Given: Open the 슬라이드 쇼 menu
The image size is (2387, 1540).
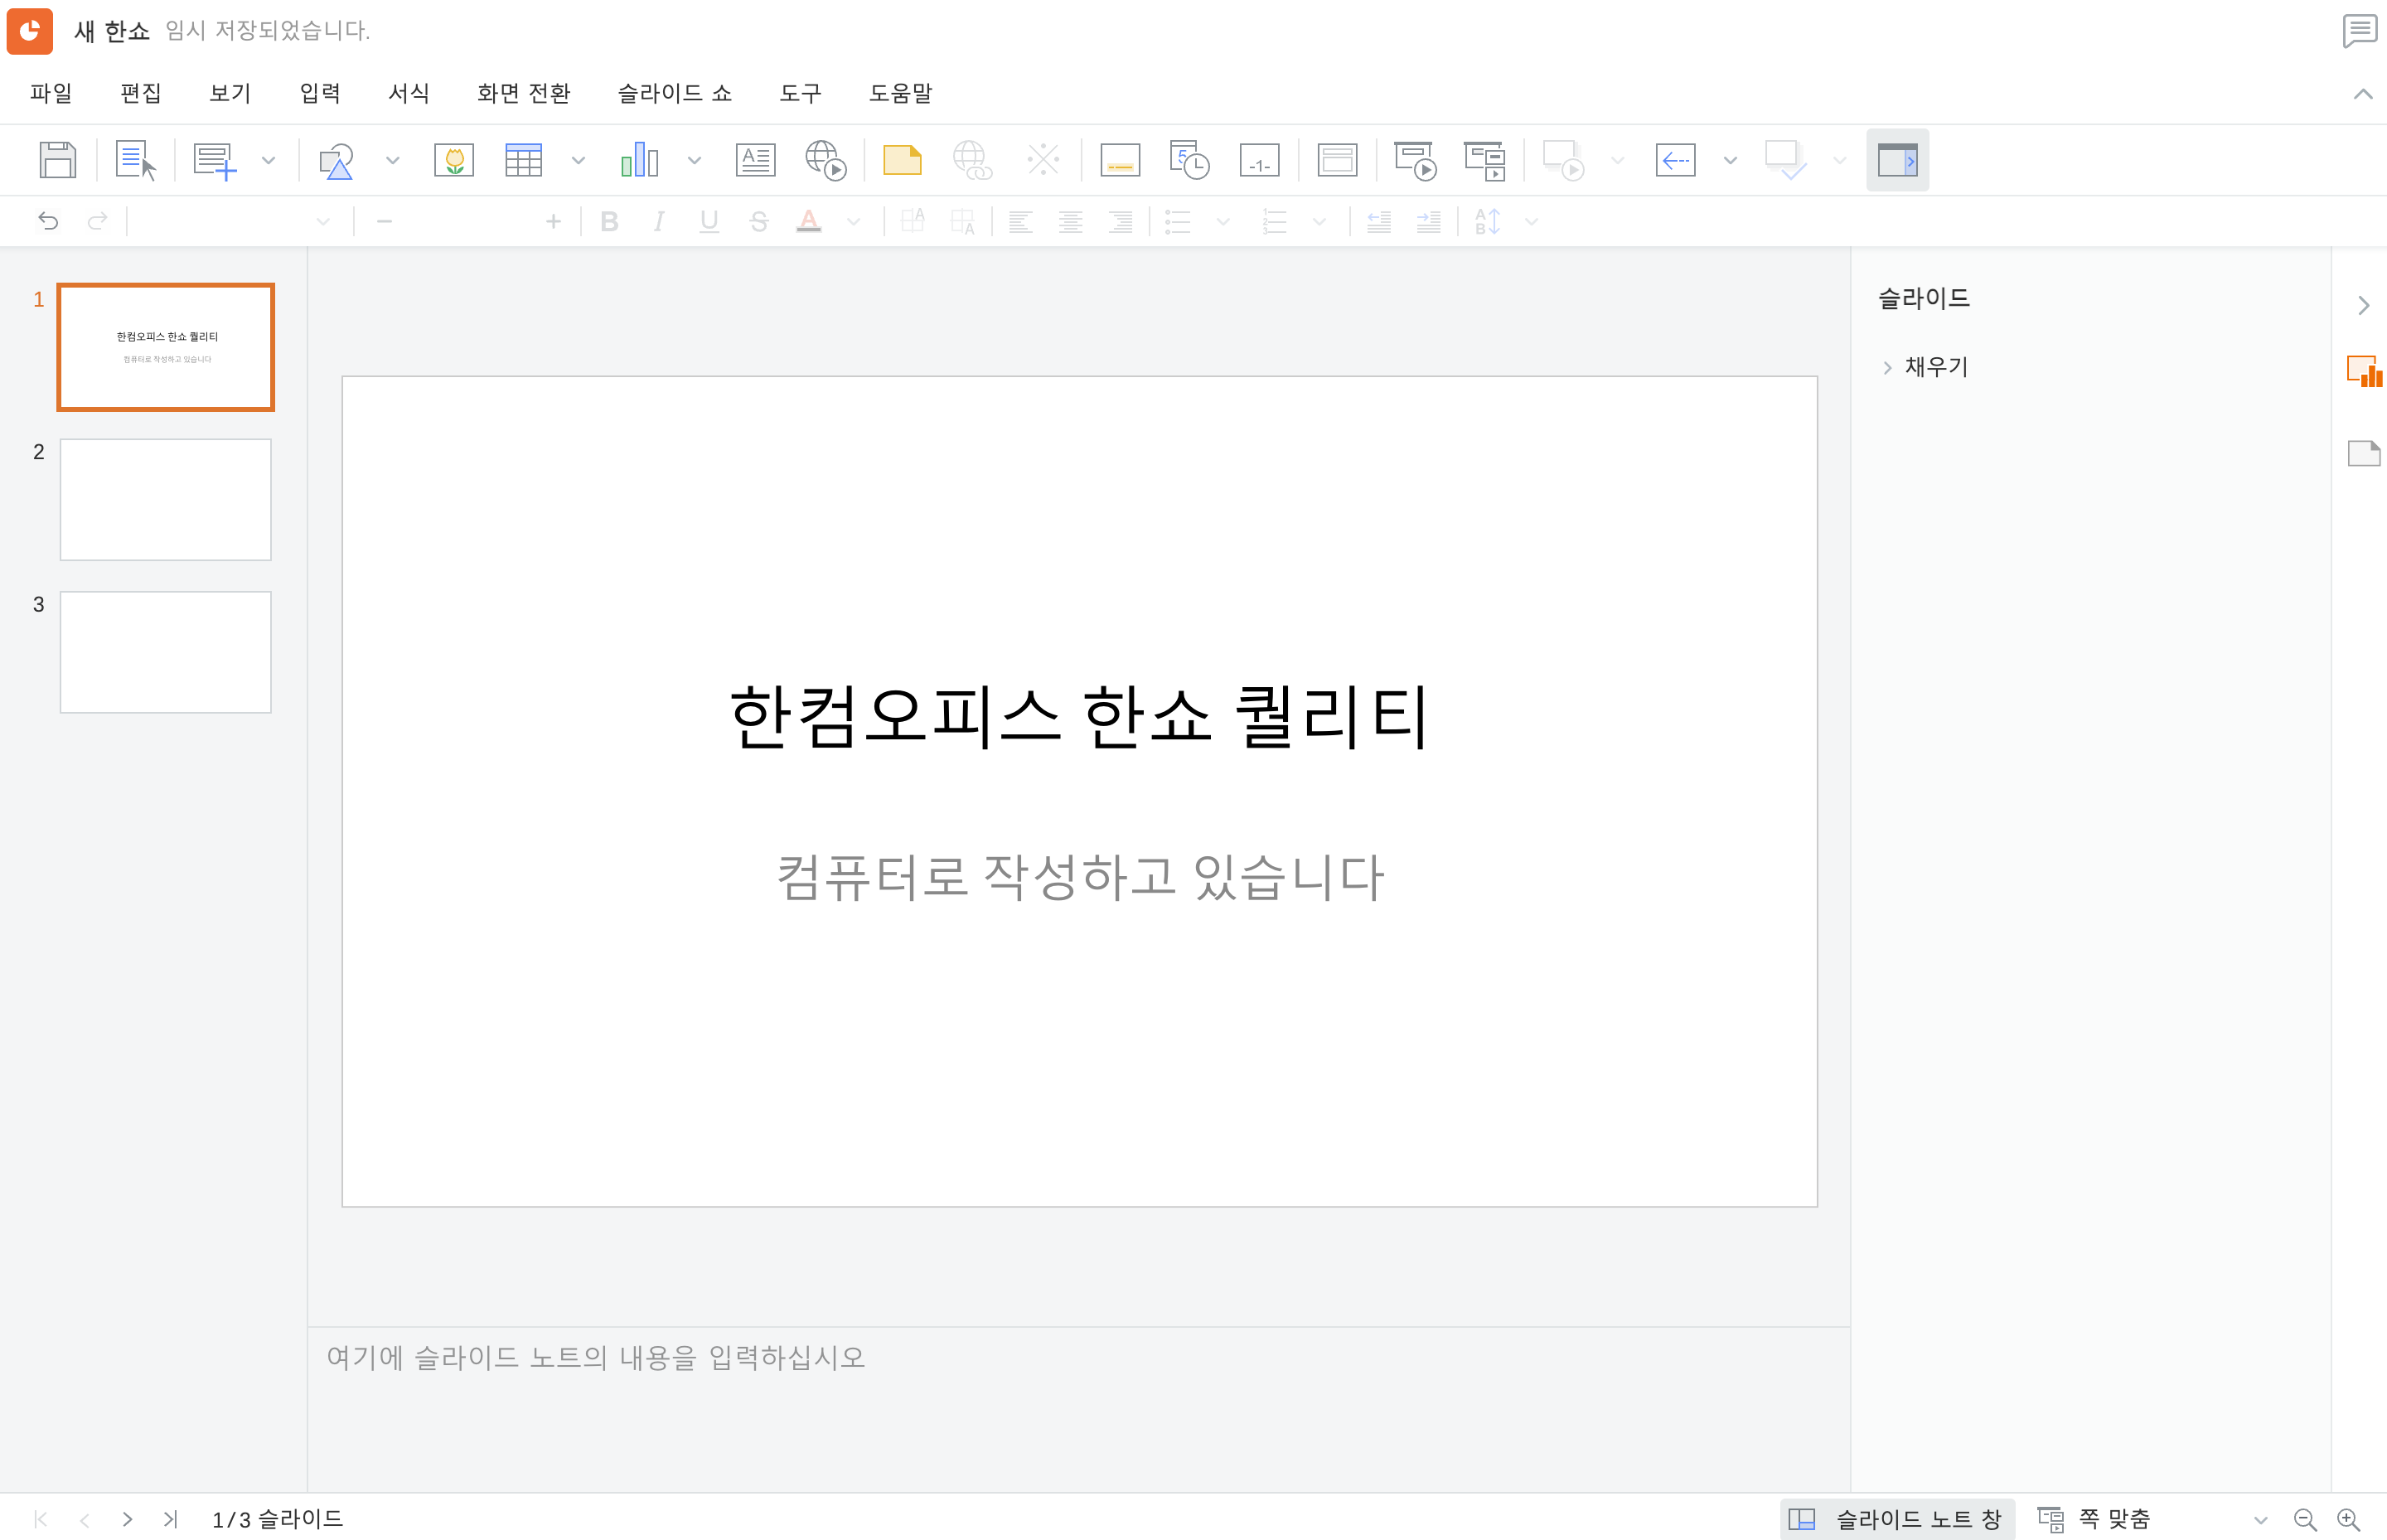Looking at the screenshot, I should [x=674, y=93].
